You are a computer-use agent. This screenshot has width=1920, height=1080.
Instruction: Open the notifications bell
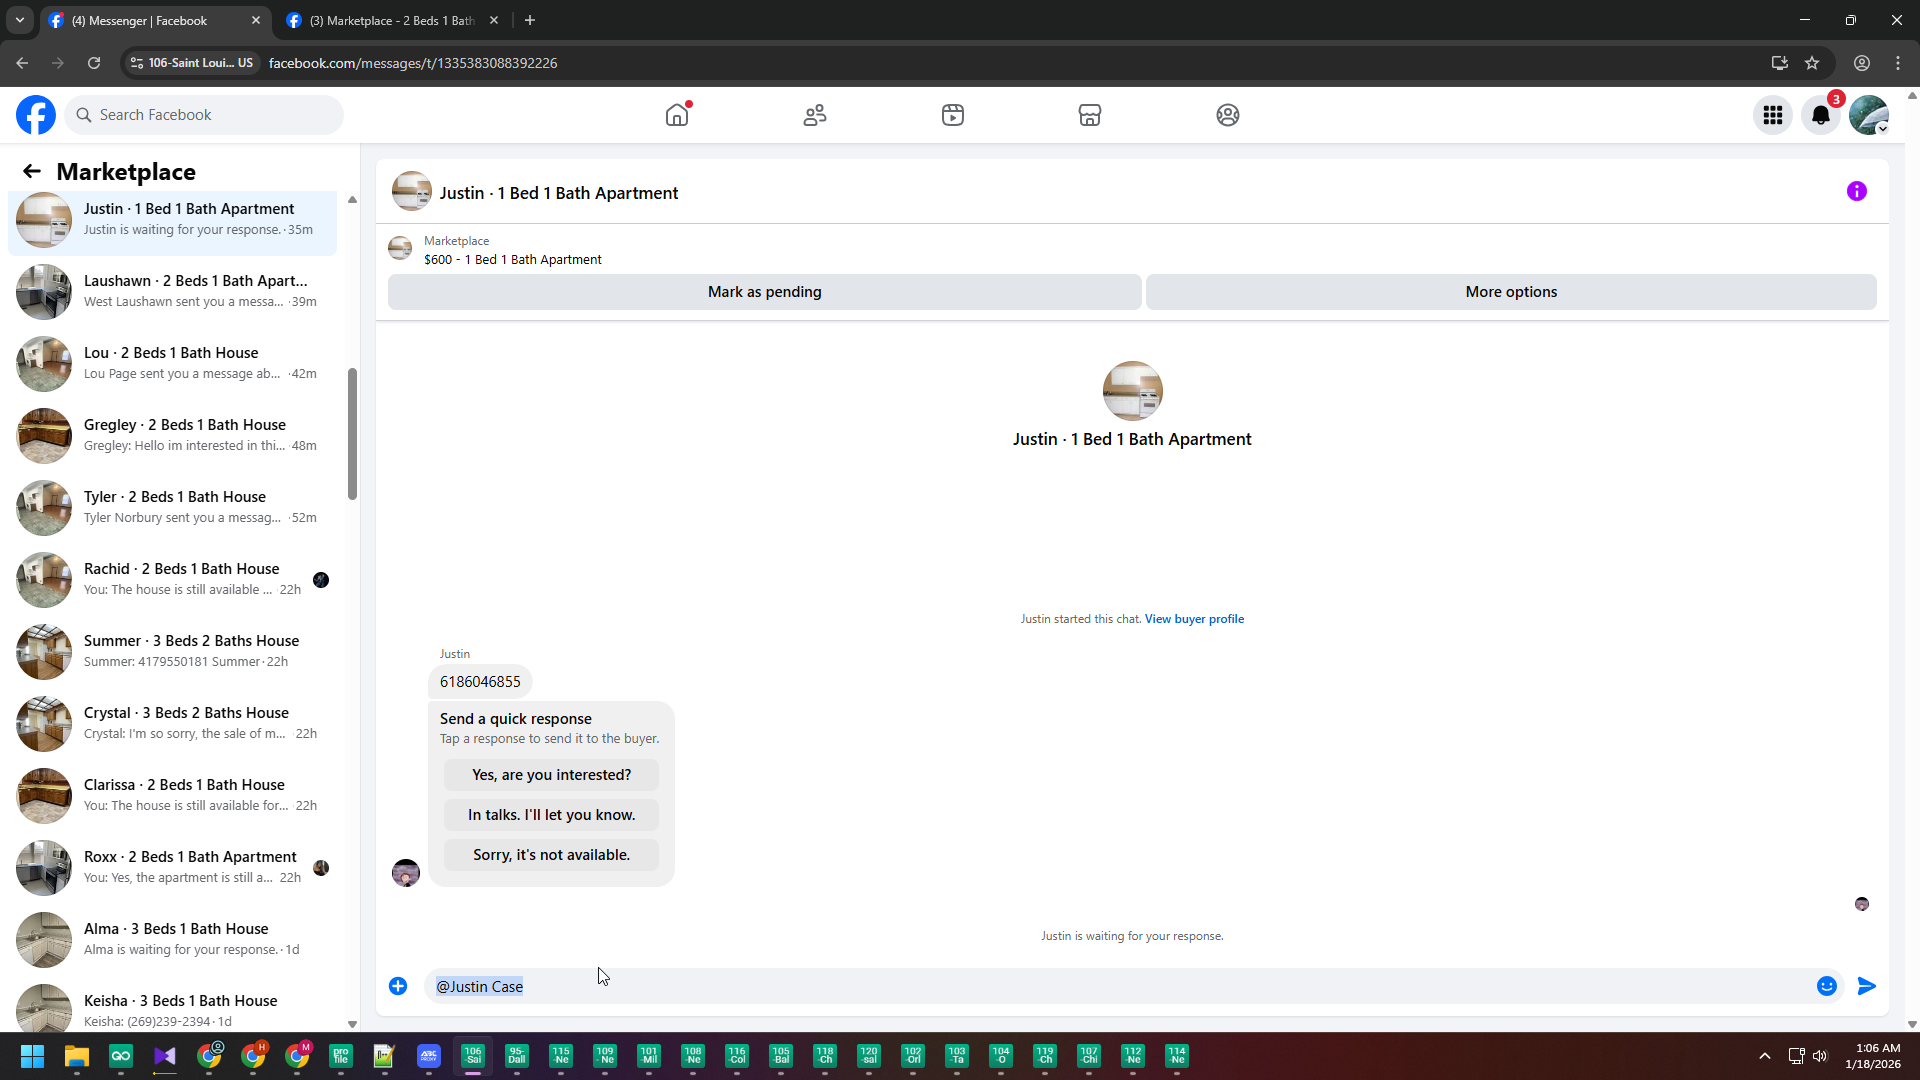pyautogui.click(x=1821, y=115)
